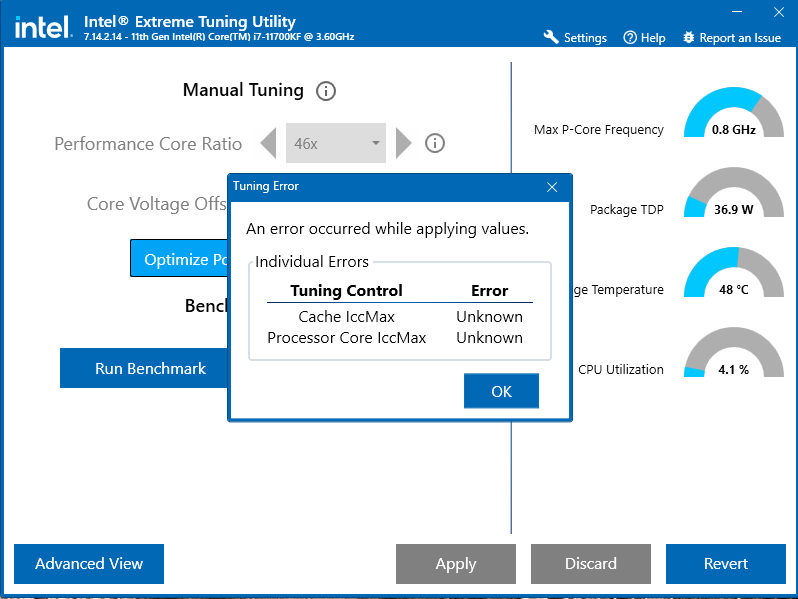Open the 46x core ratio dropdown
This screenshot has width=798, height=599.
point(336,143)
